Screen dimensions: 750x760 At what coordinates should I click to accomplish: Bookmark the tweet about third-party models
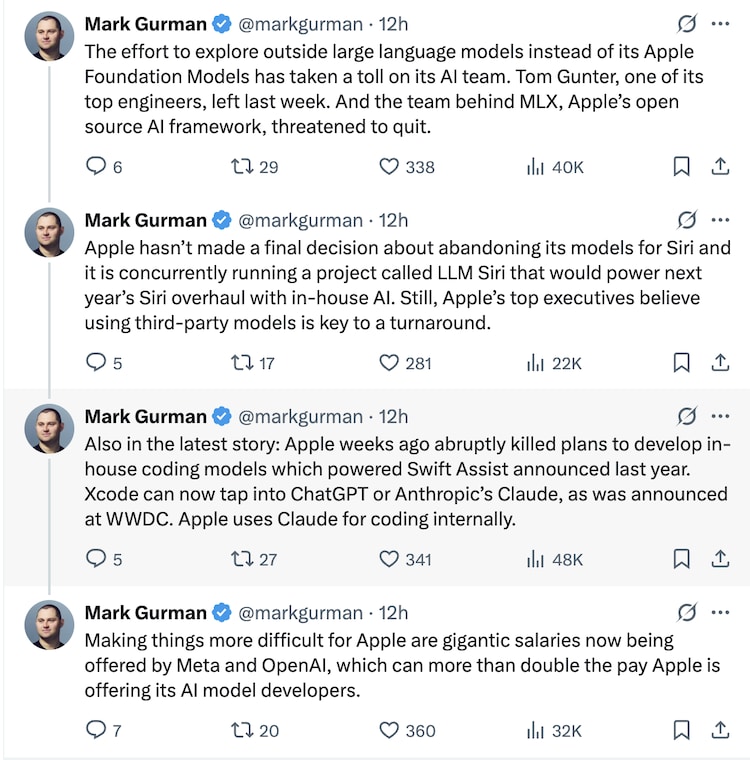pyautogui.click(x=681, y=363)
